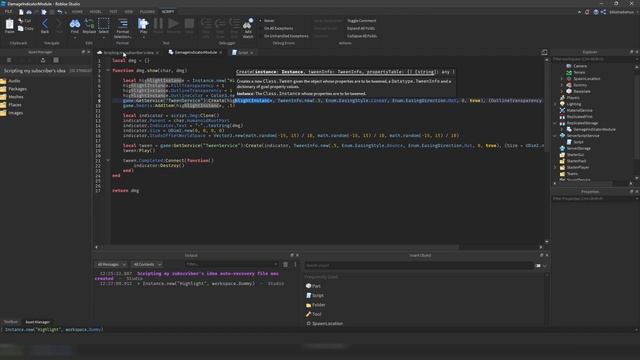This screenshot has width=640, height=360.
Task: Collapse the ServerScriptService node
Action: click(555, 136)
